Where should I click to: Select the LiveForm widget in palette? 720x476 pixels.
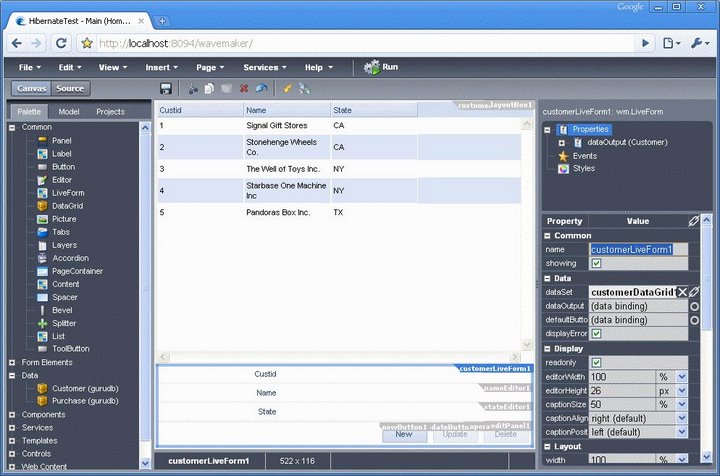click(68, 193)
